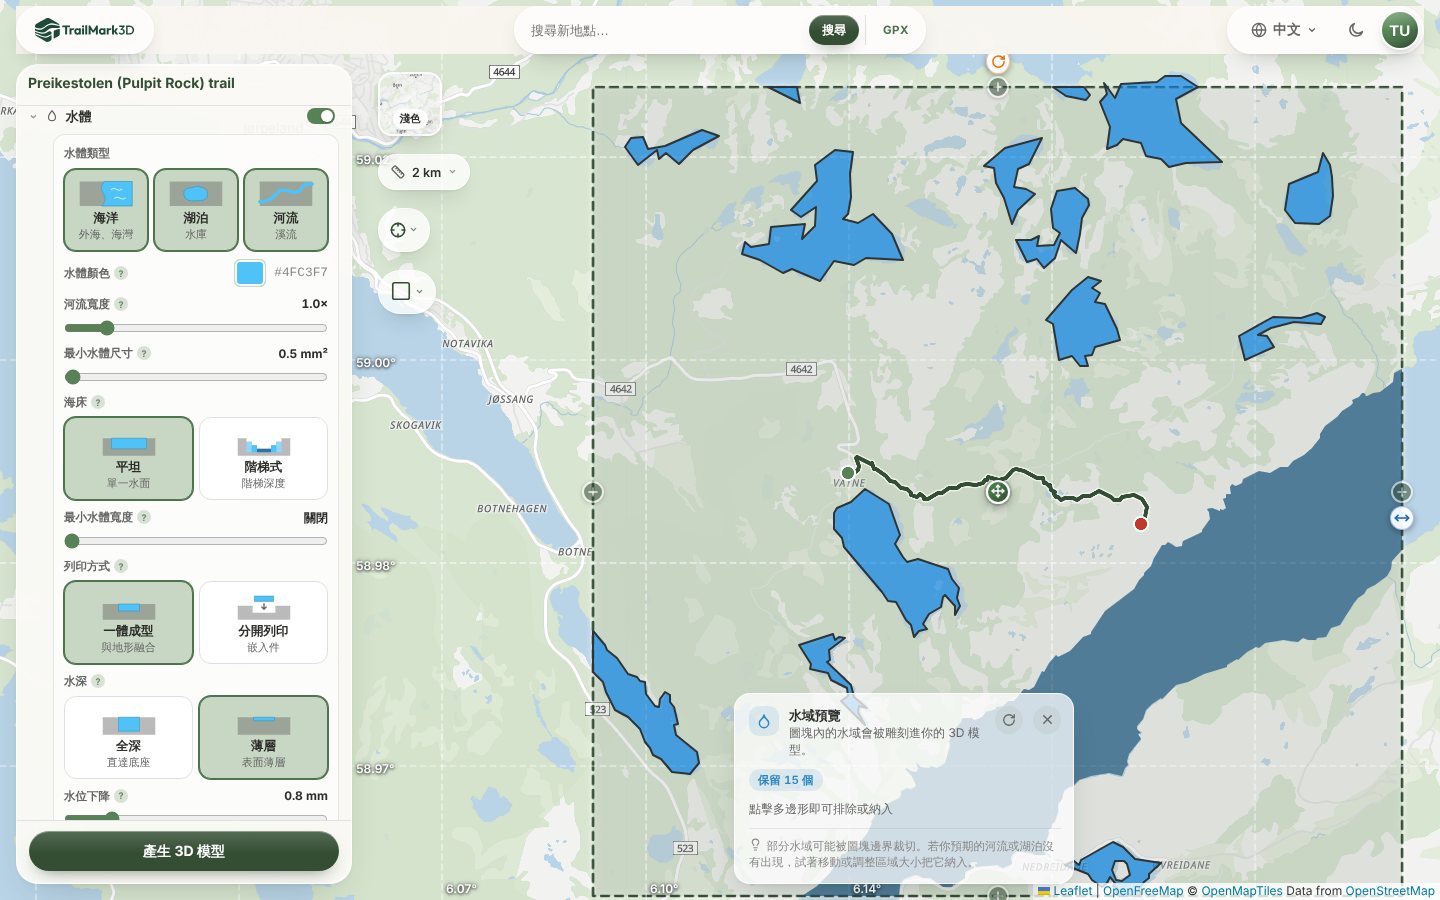1440x900 pixels.
Task: Click the move handle on the trail center
Action: coord(998,491)
